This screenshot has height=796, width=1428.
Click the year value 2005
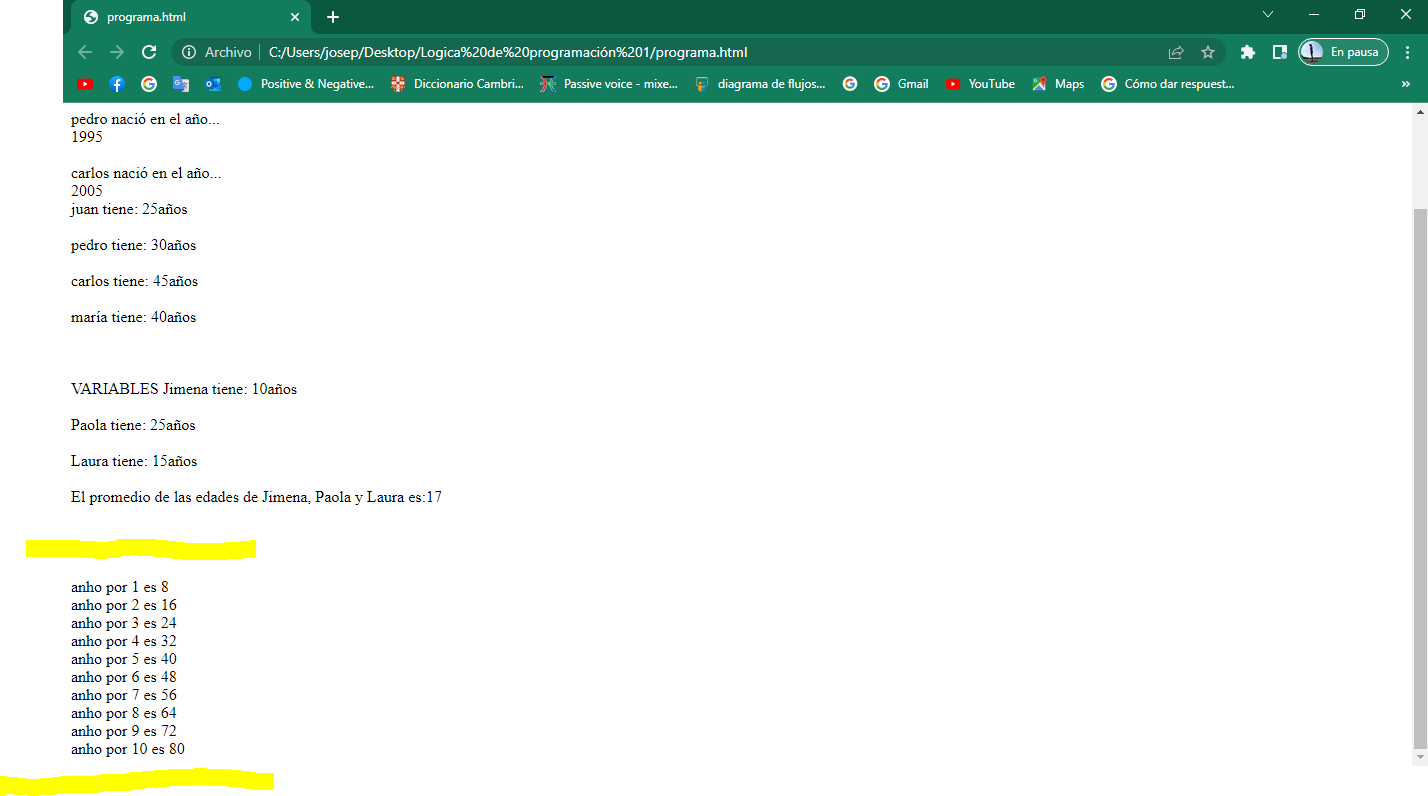[x=87, y=191]
